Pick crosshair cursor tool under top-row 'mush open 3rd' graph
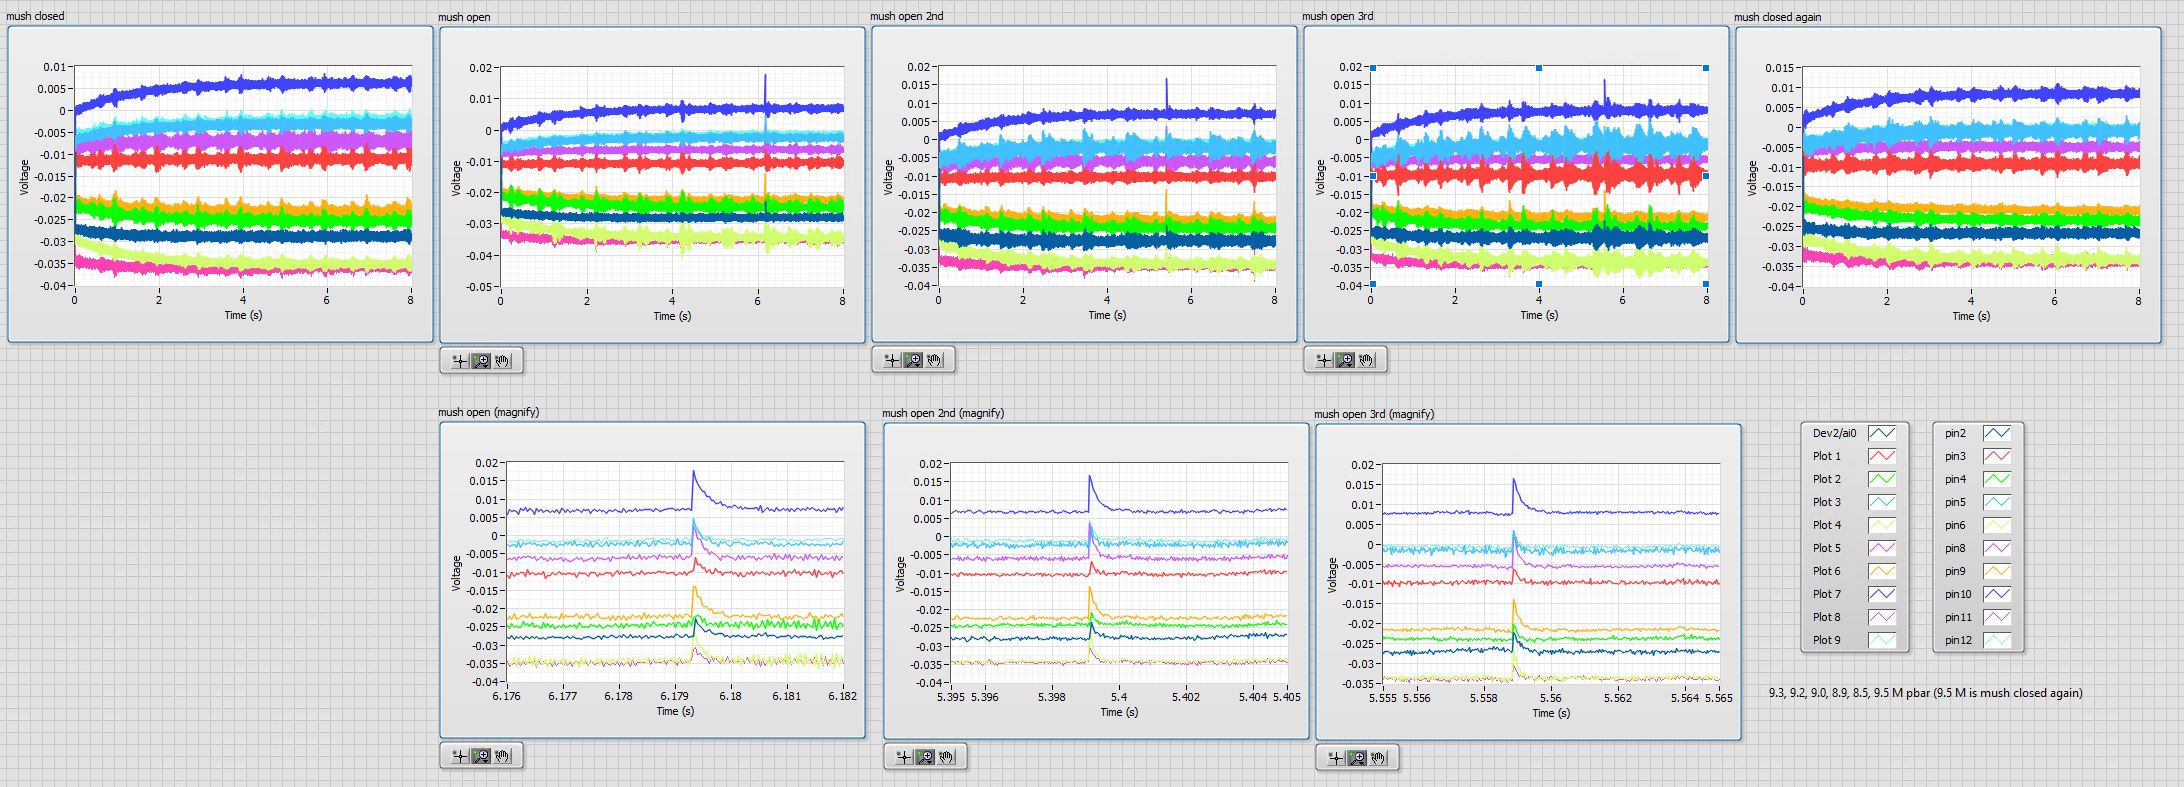Screen dimensions: 2184x787 (1323, 360)
